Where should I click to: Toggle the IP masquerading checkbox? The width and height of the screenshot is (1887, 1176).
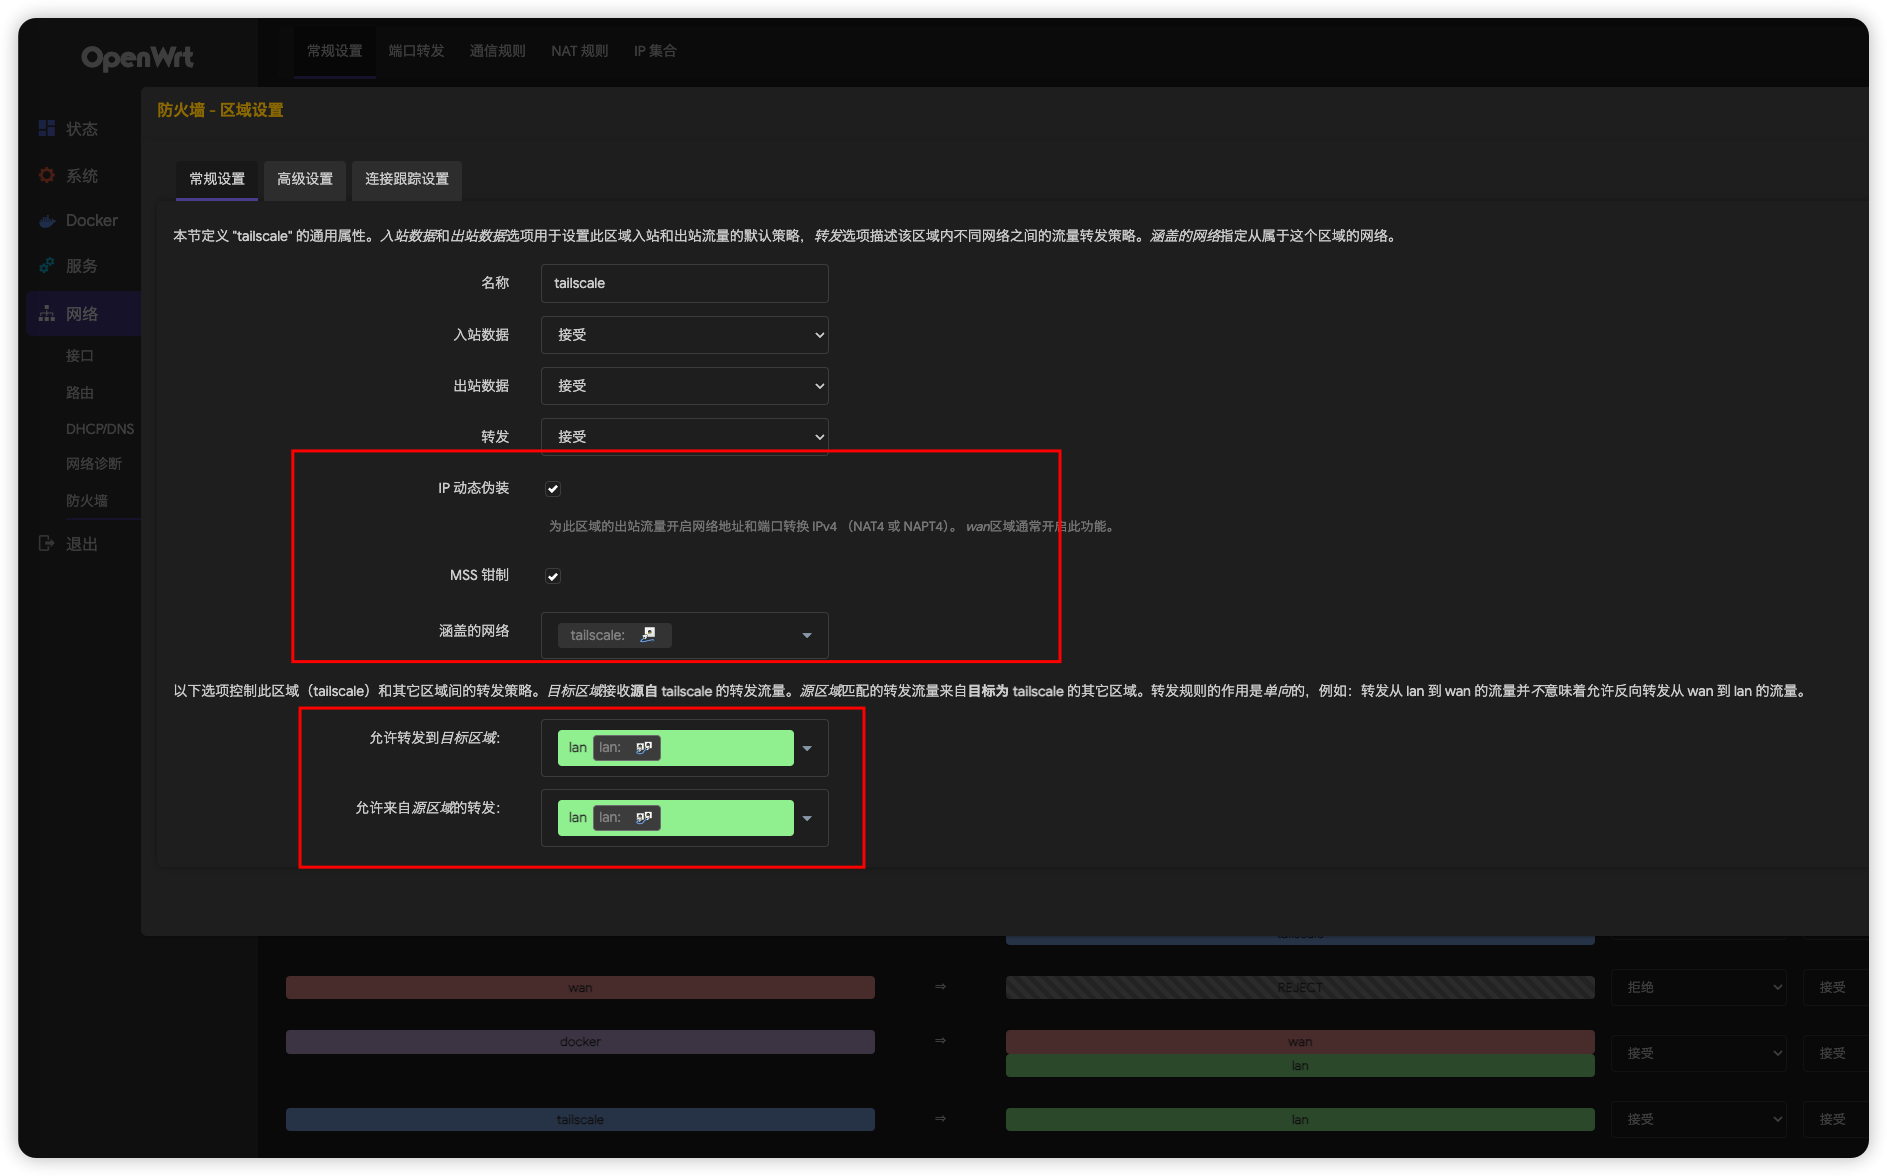coord(553,489)
